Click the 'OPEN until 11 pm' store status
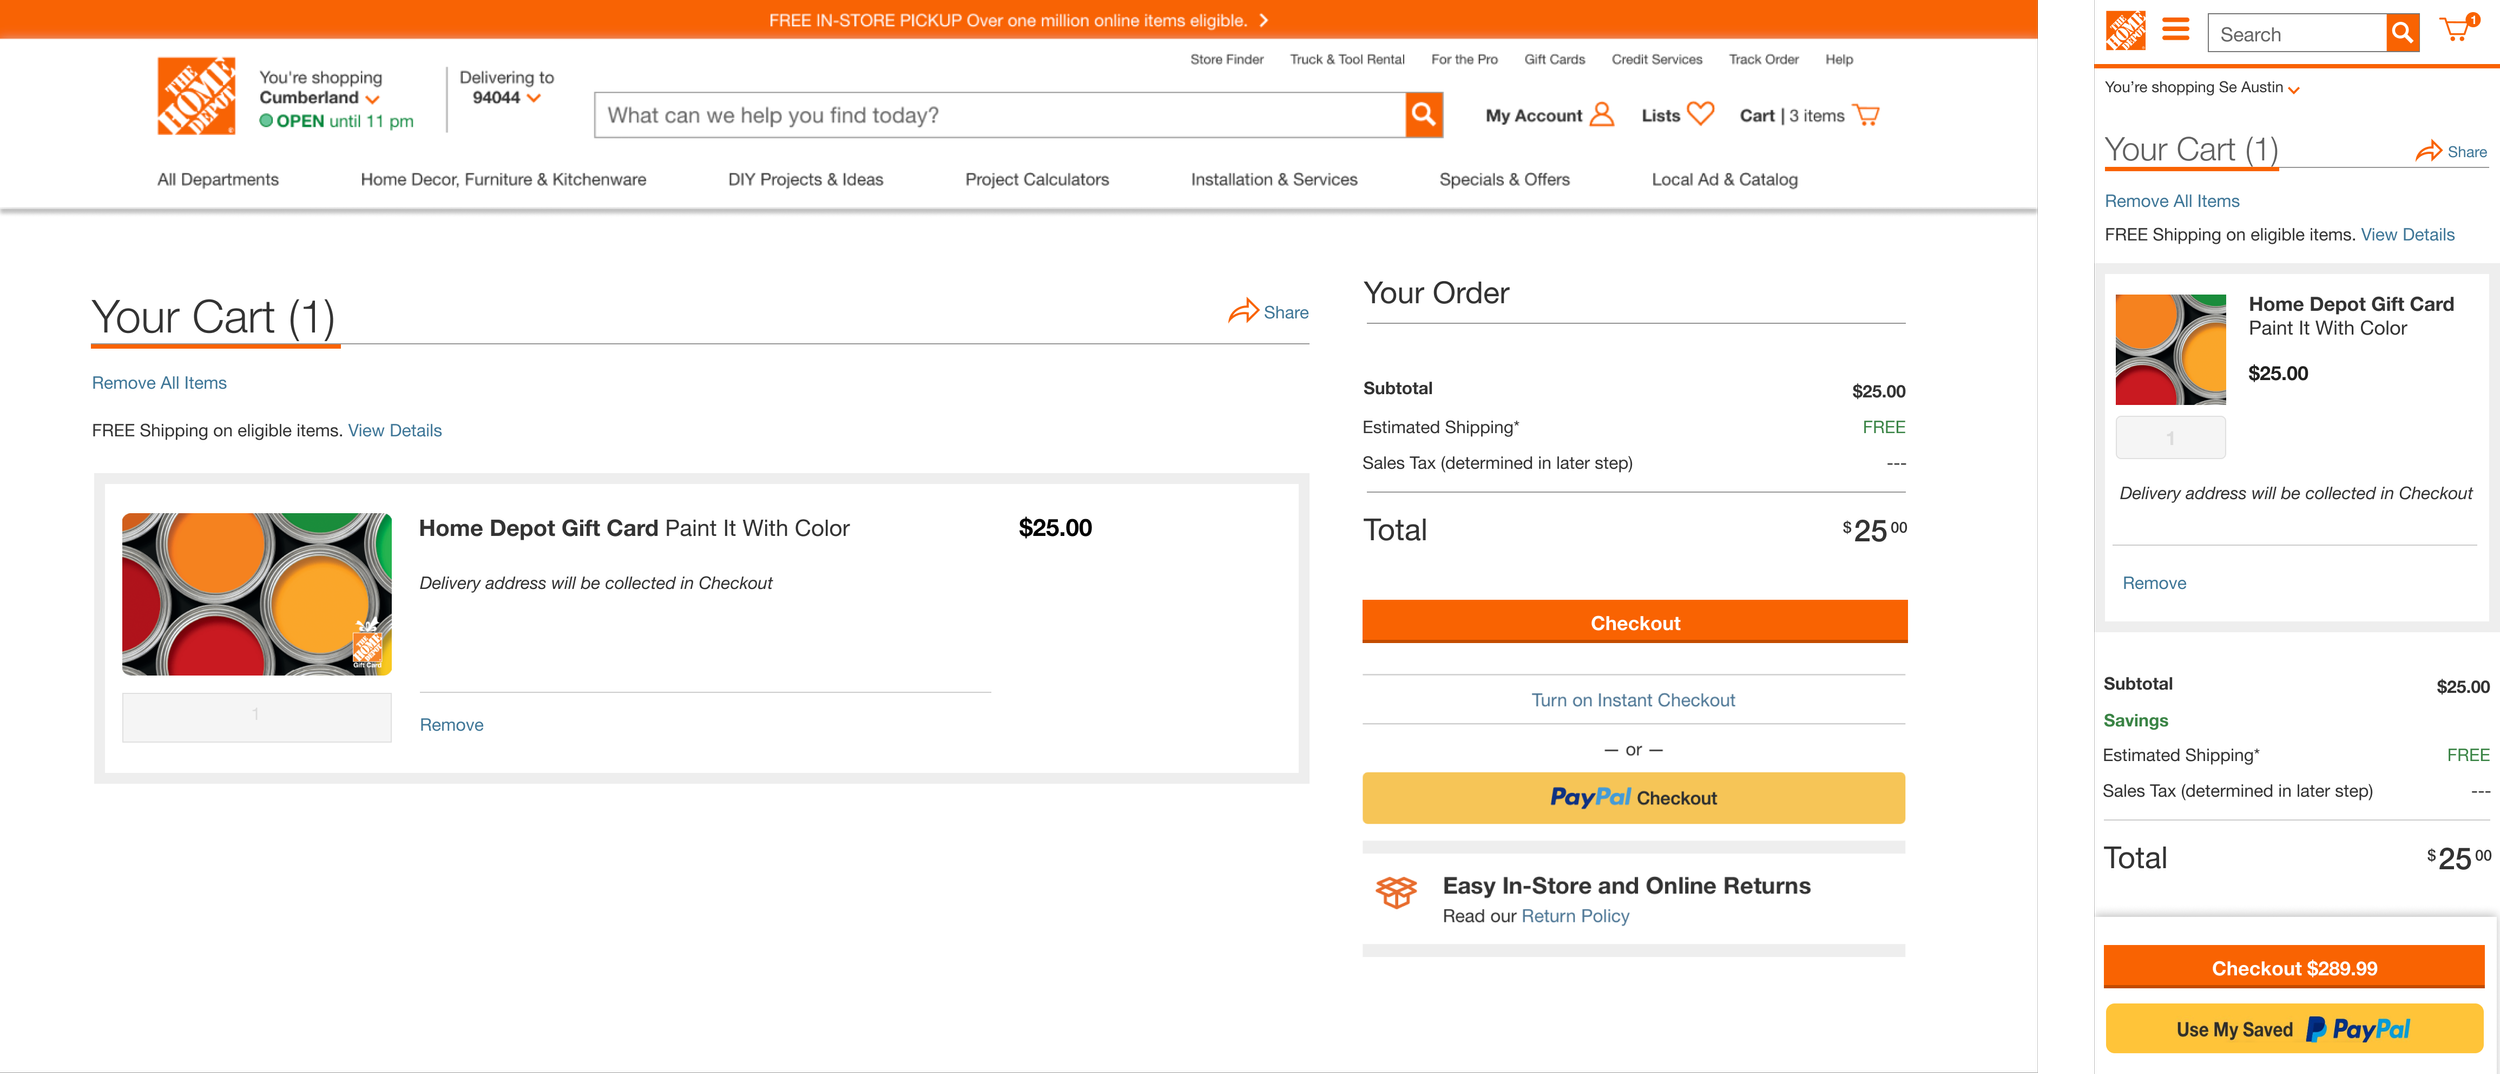 point(336,121)
